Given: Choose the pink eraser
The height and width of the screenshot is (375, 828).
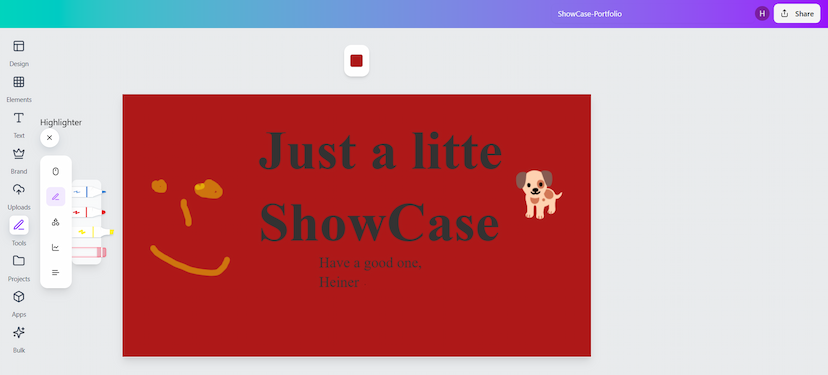Looking at the screenshot, I should 89,252.
